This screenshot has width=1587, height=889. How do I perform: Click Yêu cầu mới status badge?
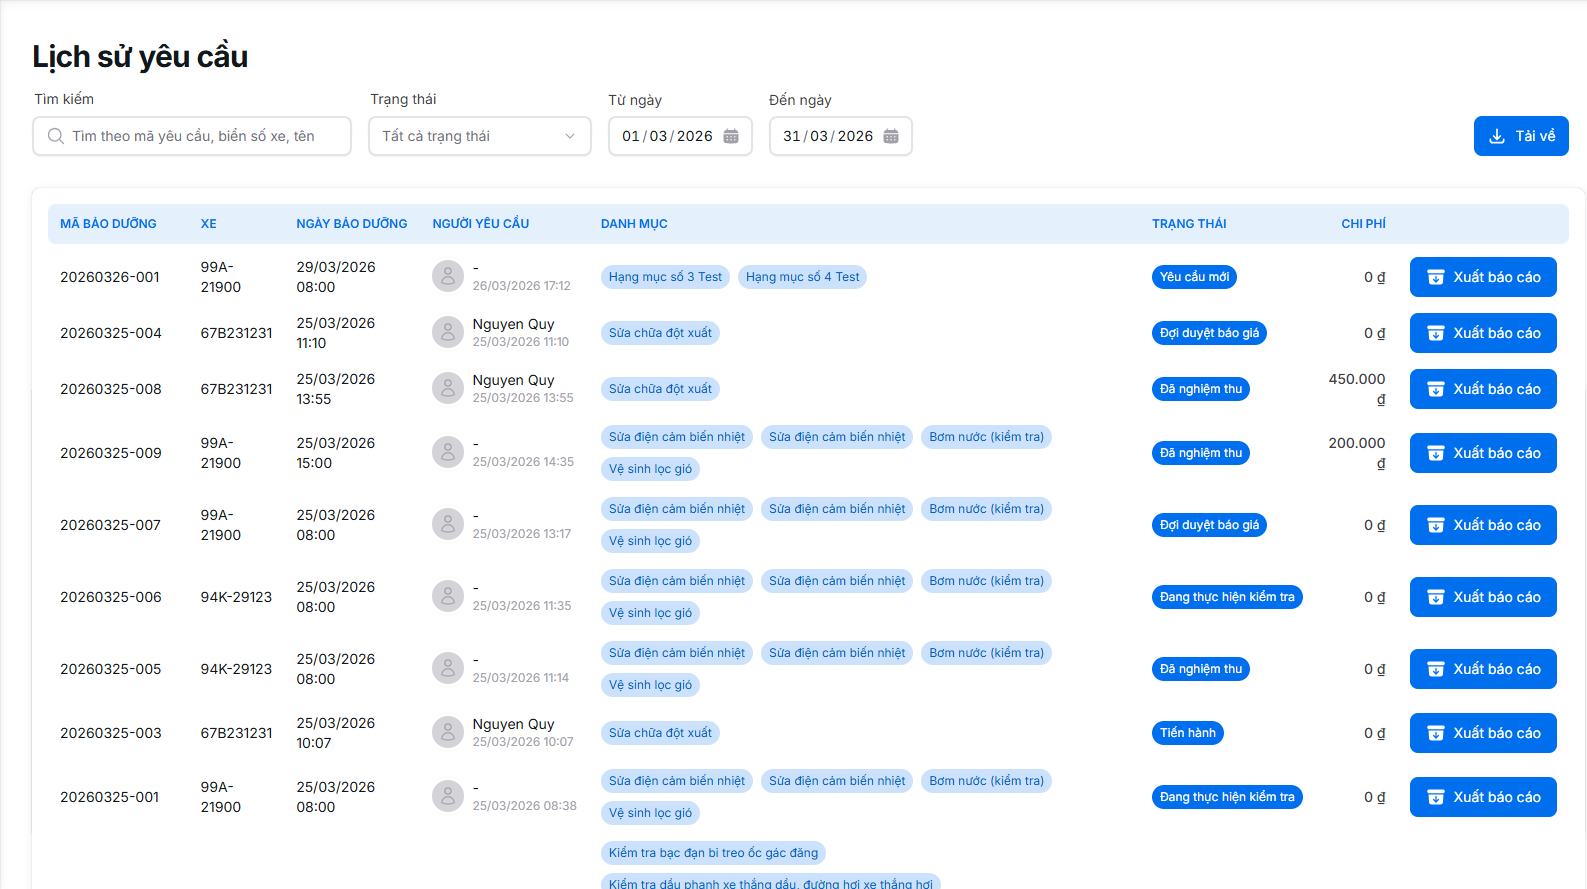click(x=1194, y=277)
